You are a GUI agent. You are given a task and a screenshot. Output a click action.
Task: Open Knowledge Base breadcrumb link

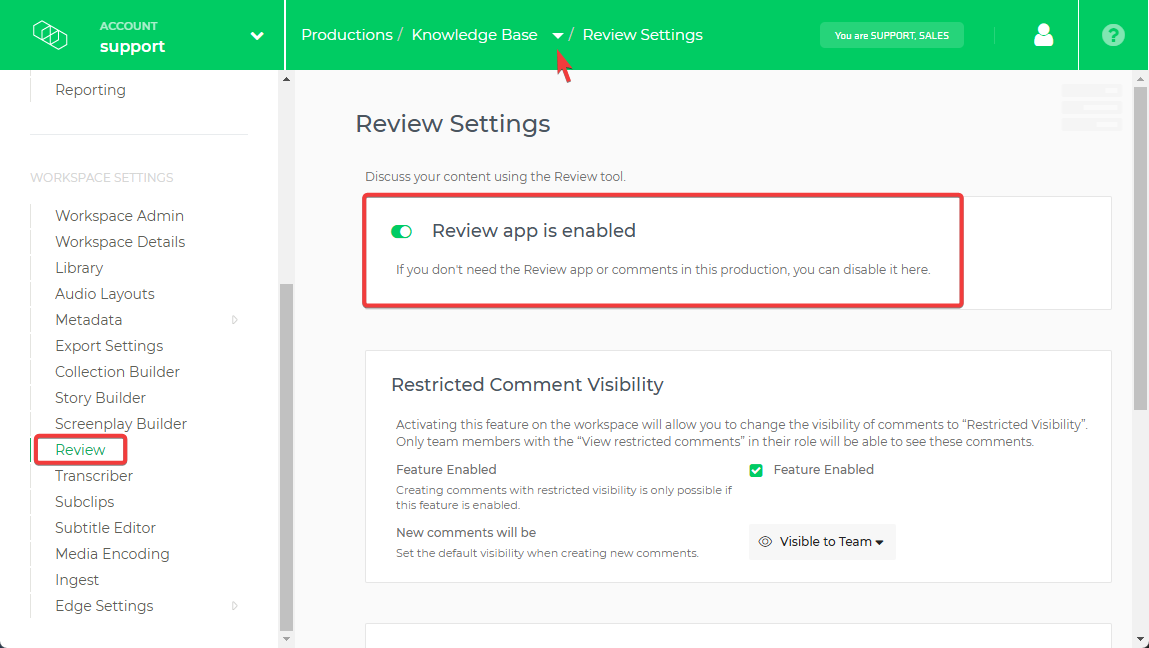click(x=474, y=34)
